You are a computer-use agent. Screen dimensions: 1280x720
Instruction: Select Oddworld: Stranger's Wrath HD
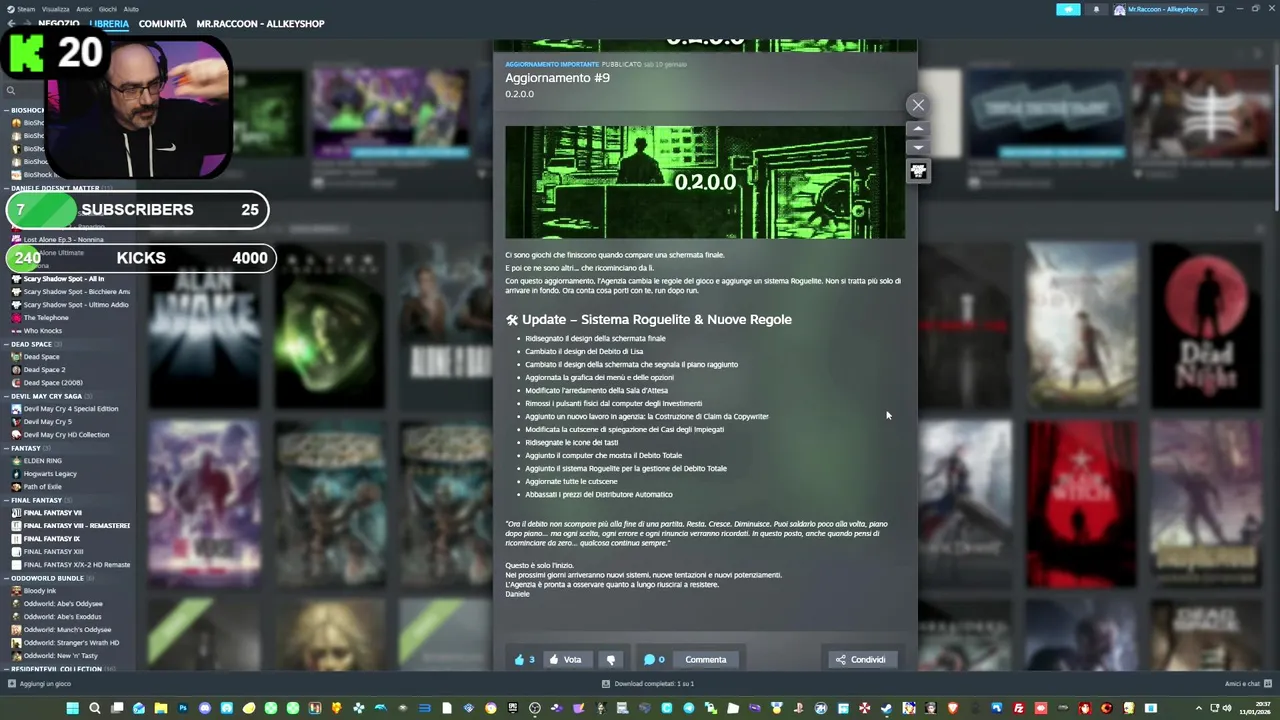click(x=71, y=643)
